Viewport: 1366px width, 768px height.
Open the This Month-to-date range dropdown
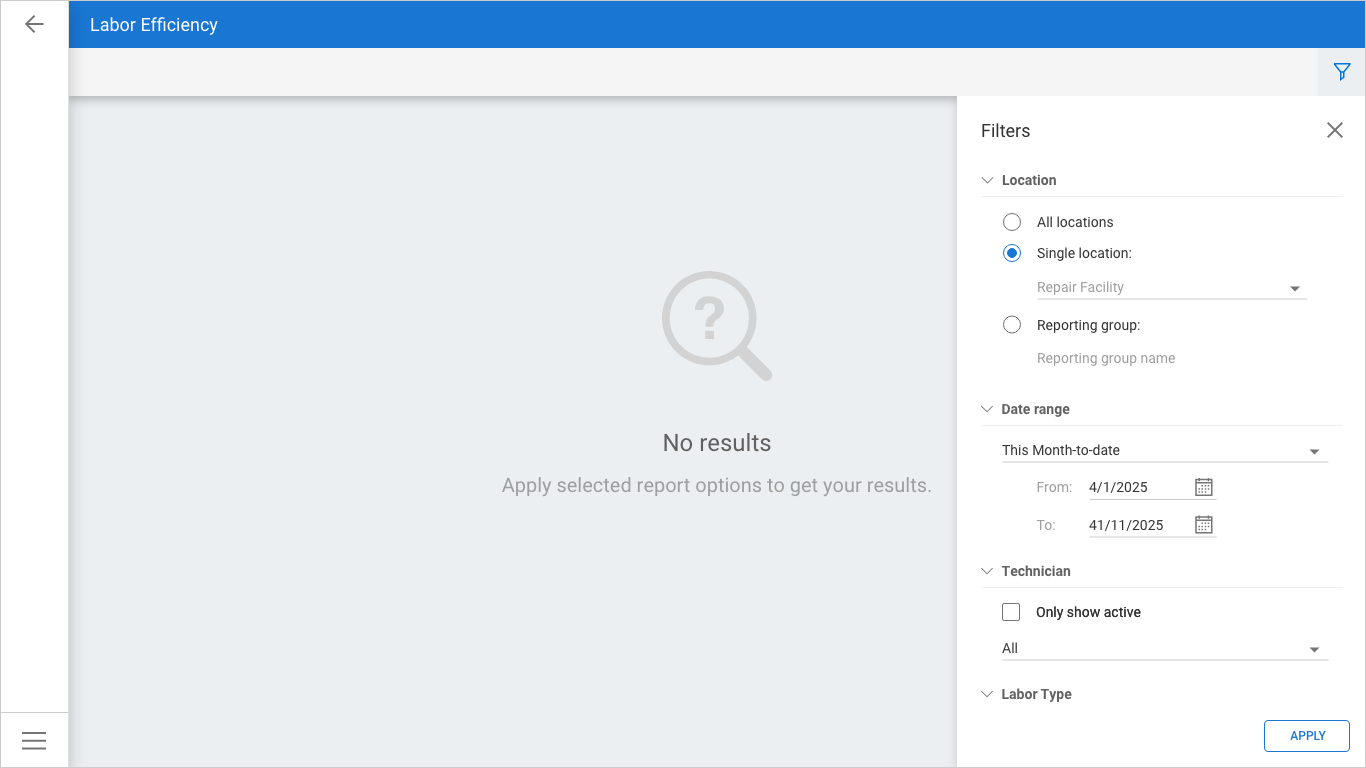tap(1164, 451)
